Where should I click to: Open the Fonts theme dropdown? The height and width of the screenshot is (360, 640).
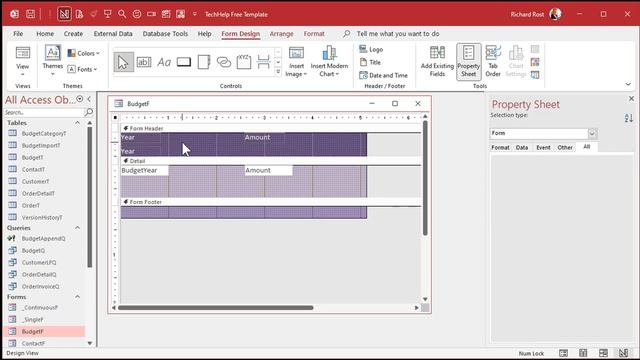(x=83, y=69)
